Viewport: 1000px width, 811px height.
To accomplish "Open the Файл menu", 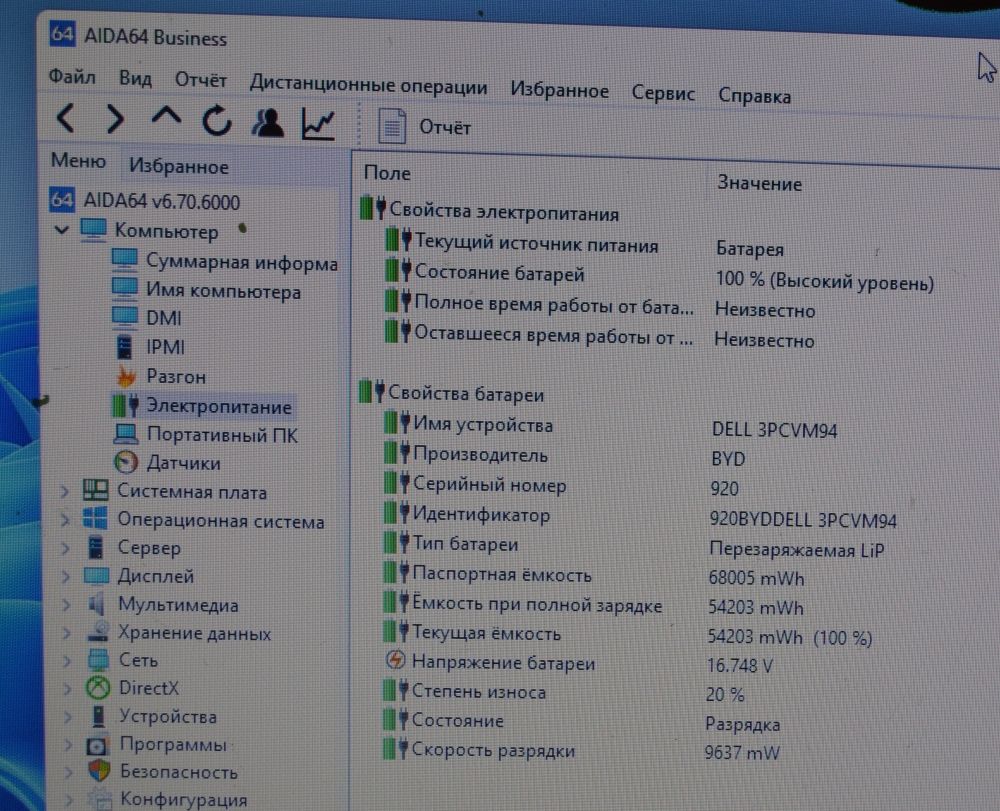I will click(x=72, y=77).
